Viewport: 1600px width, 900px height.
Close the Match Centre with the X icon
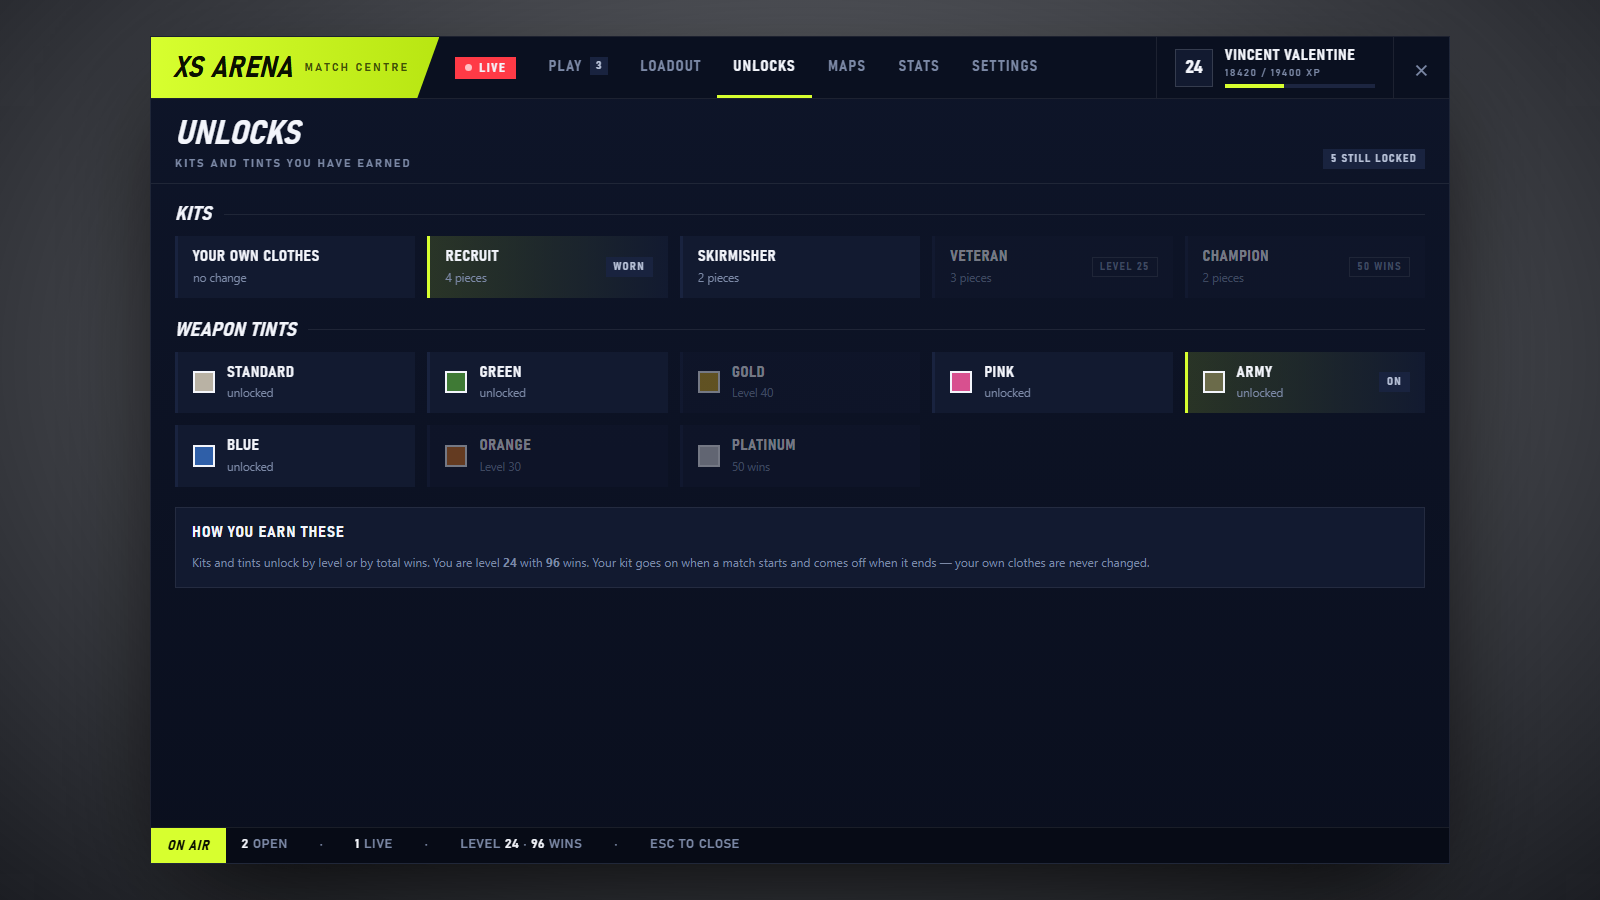(x=1421, y=70)
